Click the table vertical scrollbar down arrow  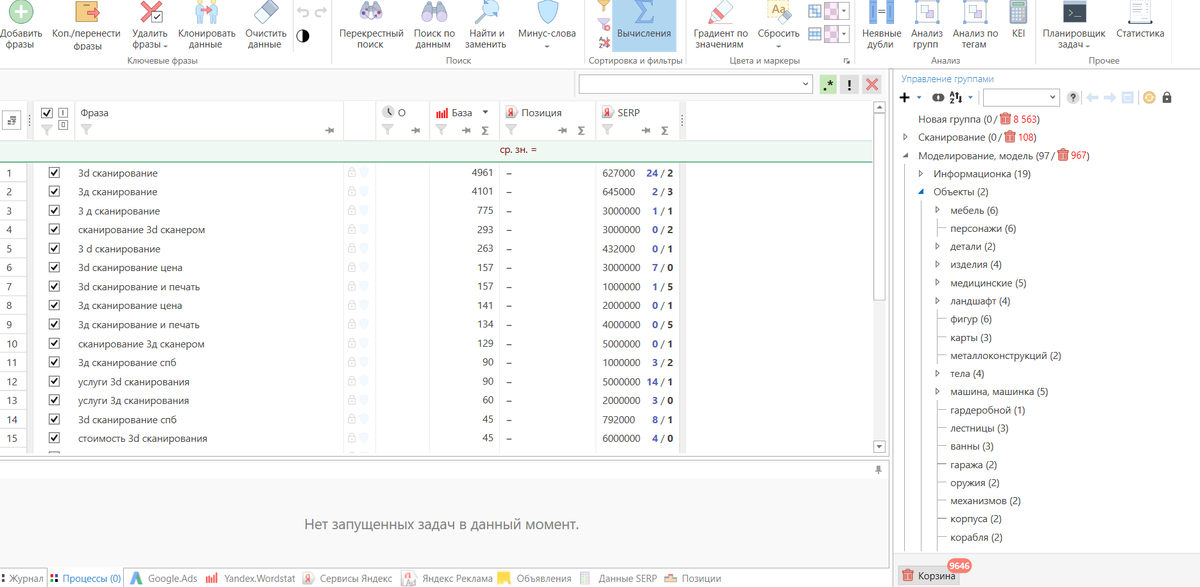coord(879,447)
